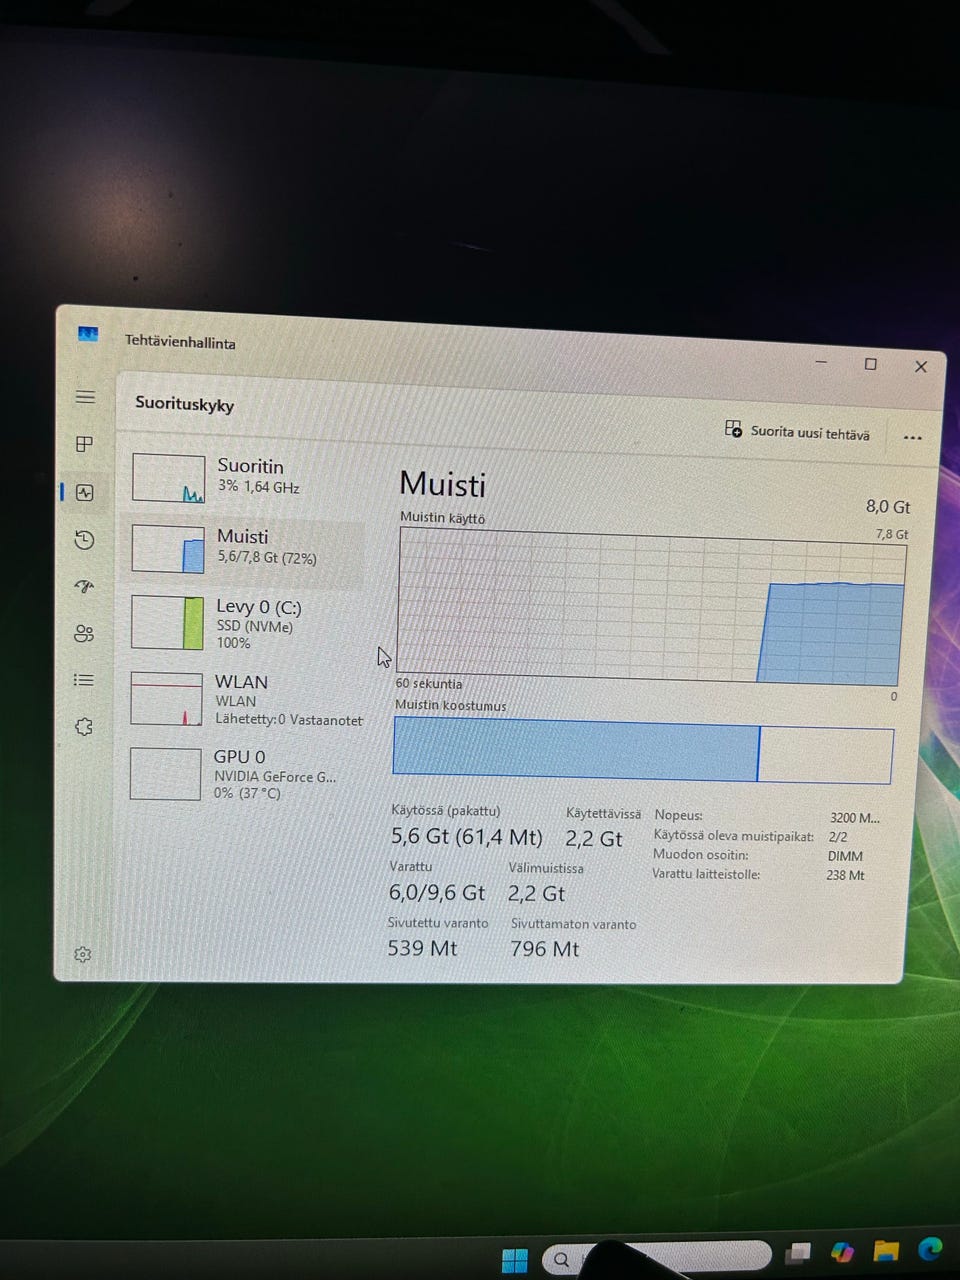Click the Suorituskyky page title

point(185,404)
